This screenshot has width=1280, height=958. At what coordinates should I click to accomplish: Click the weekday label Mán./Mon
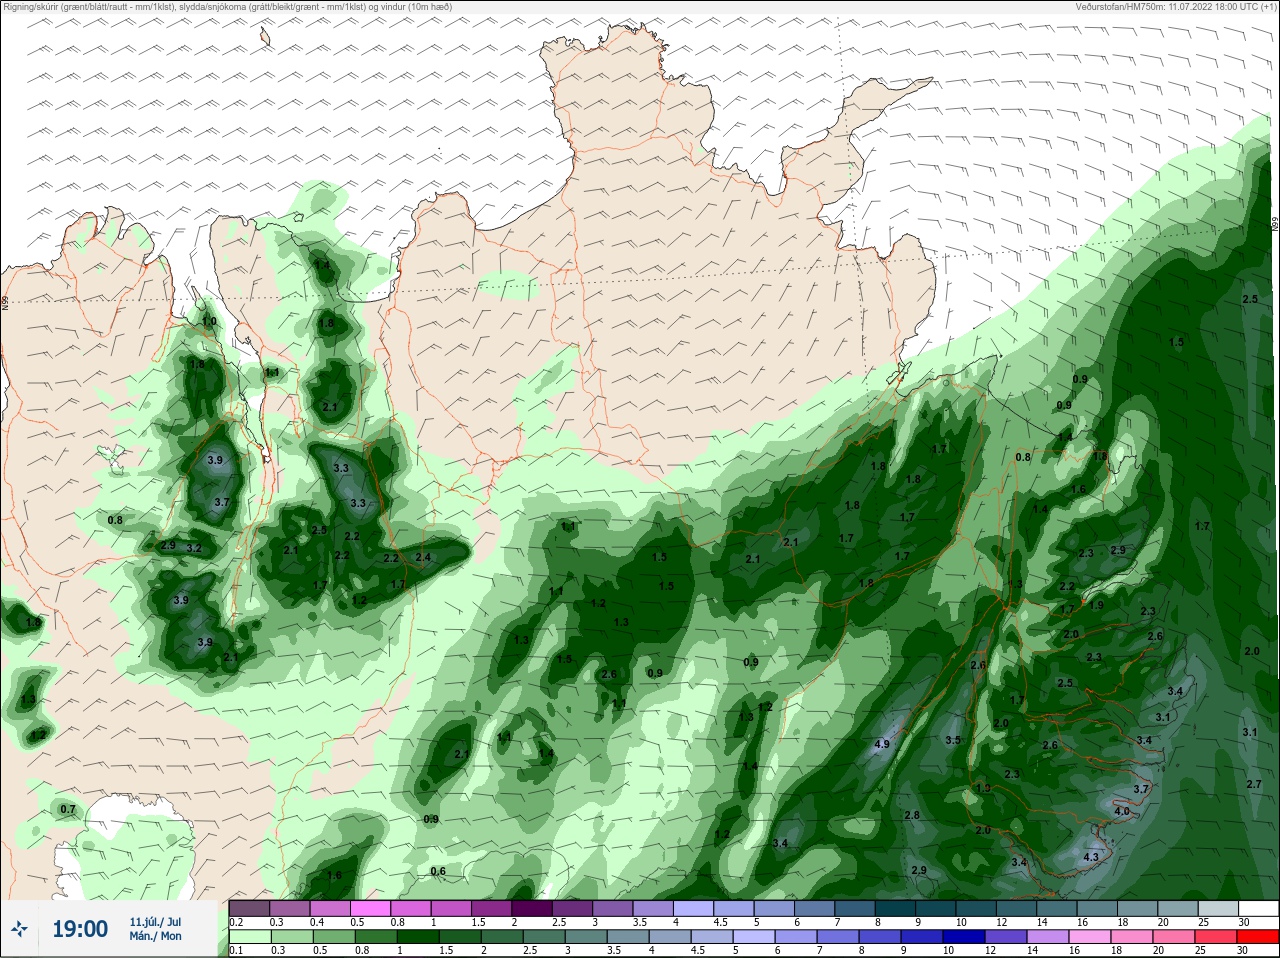[x=155, y=936]
